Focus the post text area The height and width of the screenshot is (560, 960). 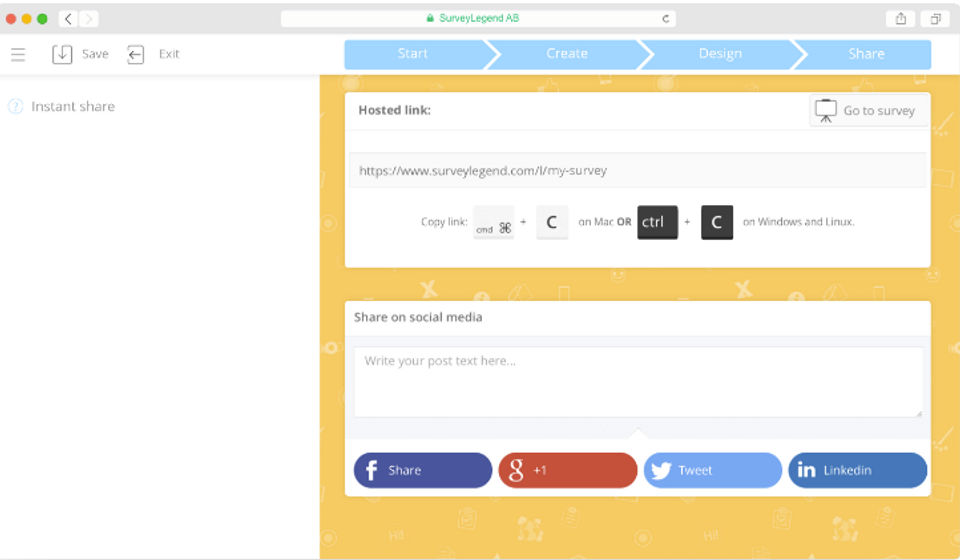tap(639, 383)
